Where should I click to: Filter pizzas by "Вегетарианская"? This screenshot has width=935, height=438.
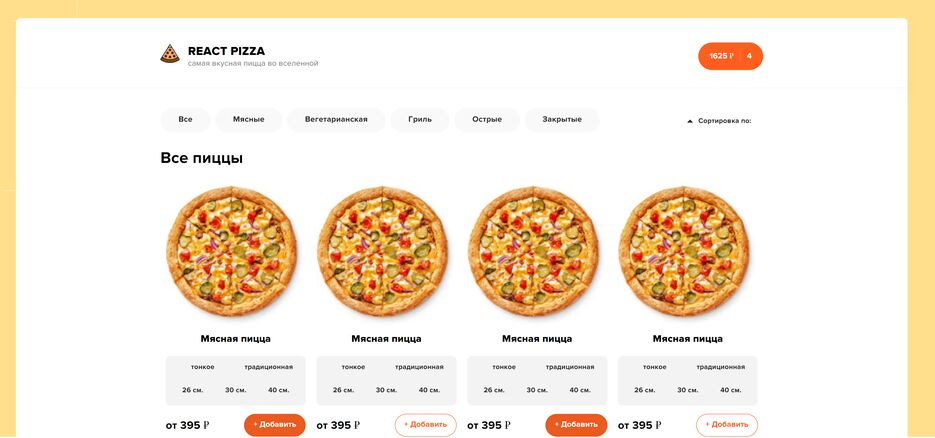click(x=336, y=120)
